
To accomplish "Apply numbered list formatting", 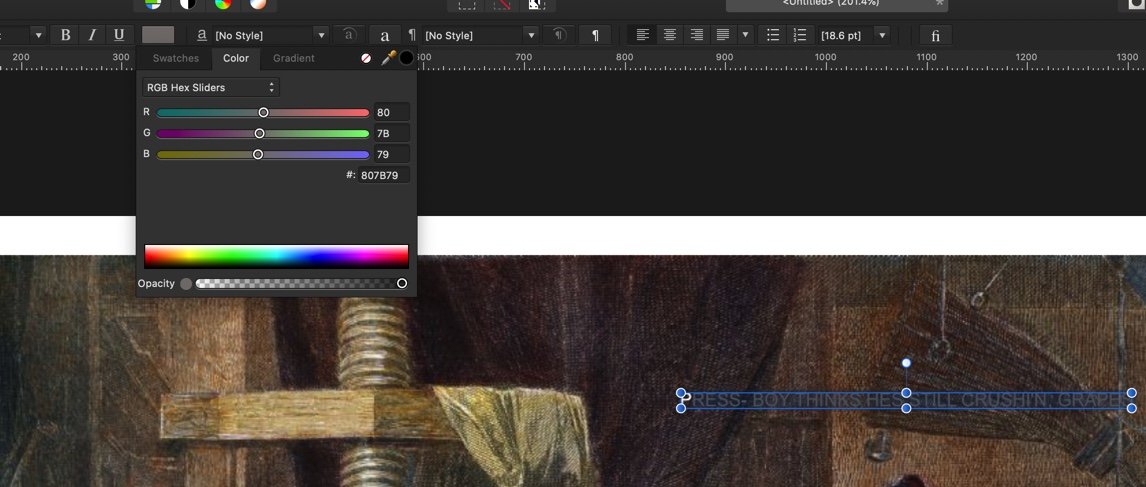I will (x=800, y=35).
